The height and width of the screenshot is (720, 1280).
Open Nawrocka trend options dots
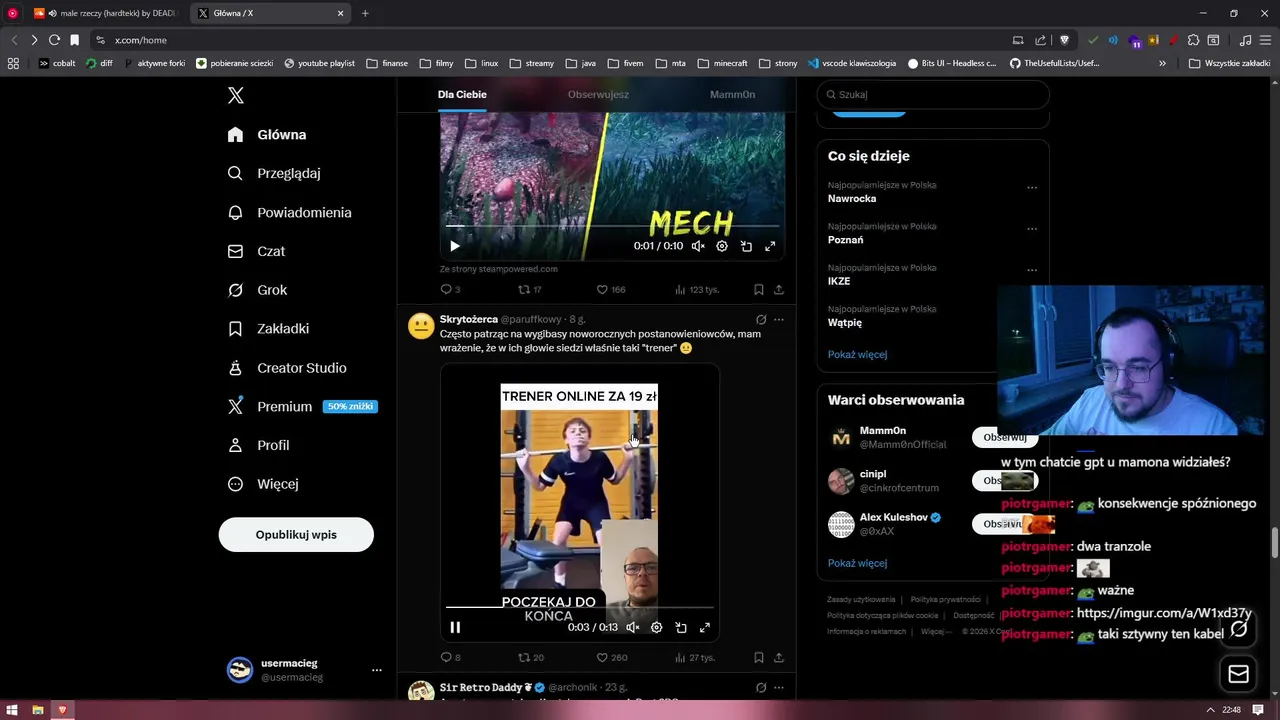point(1032,187)
